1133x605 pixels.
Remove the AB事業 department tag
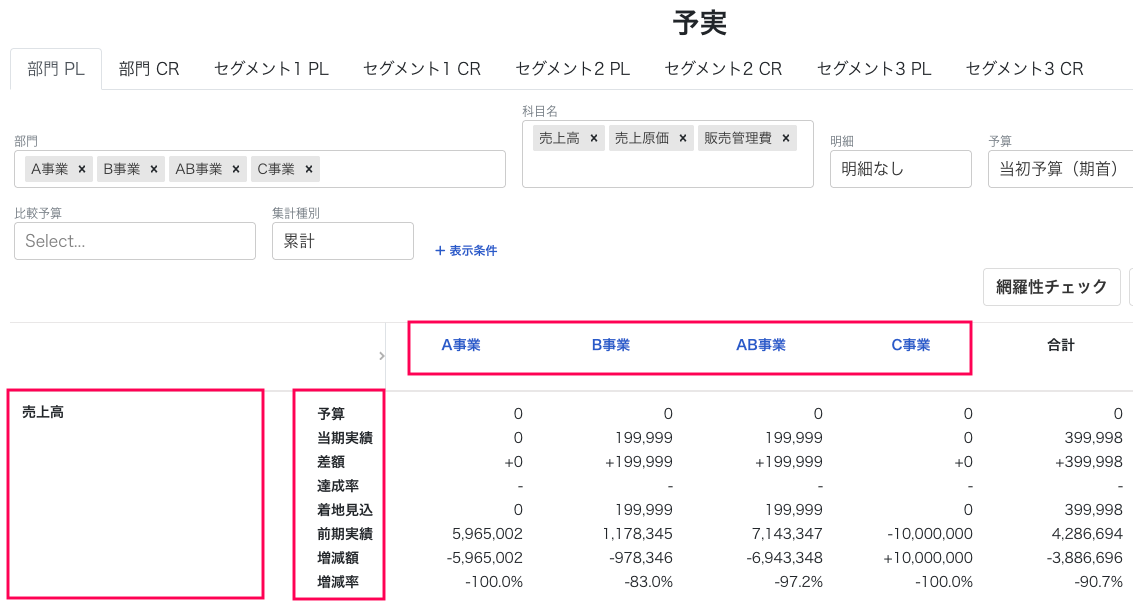(x=236, y=169)
